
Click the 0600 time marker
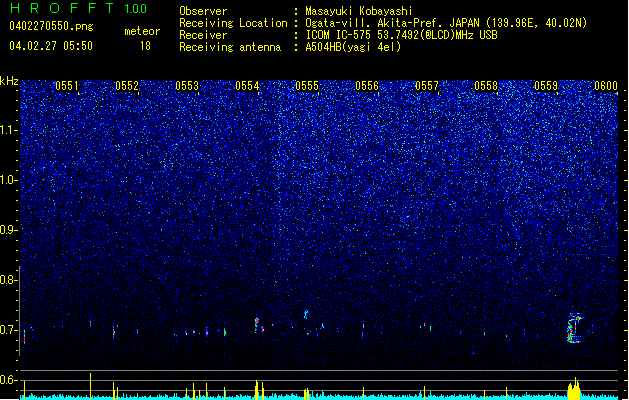(x=606, y=86)
